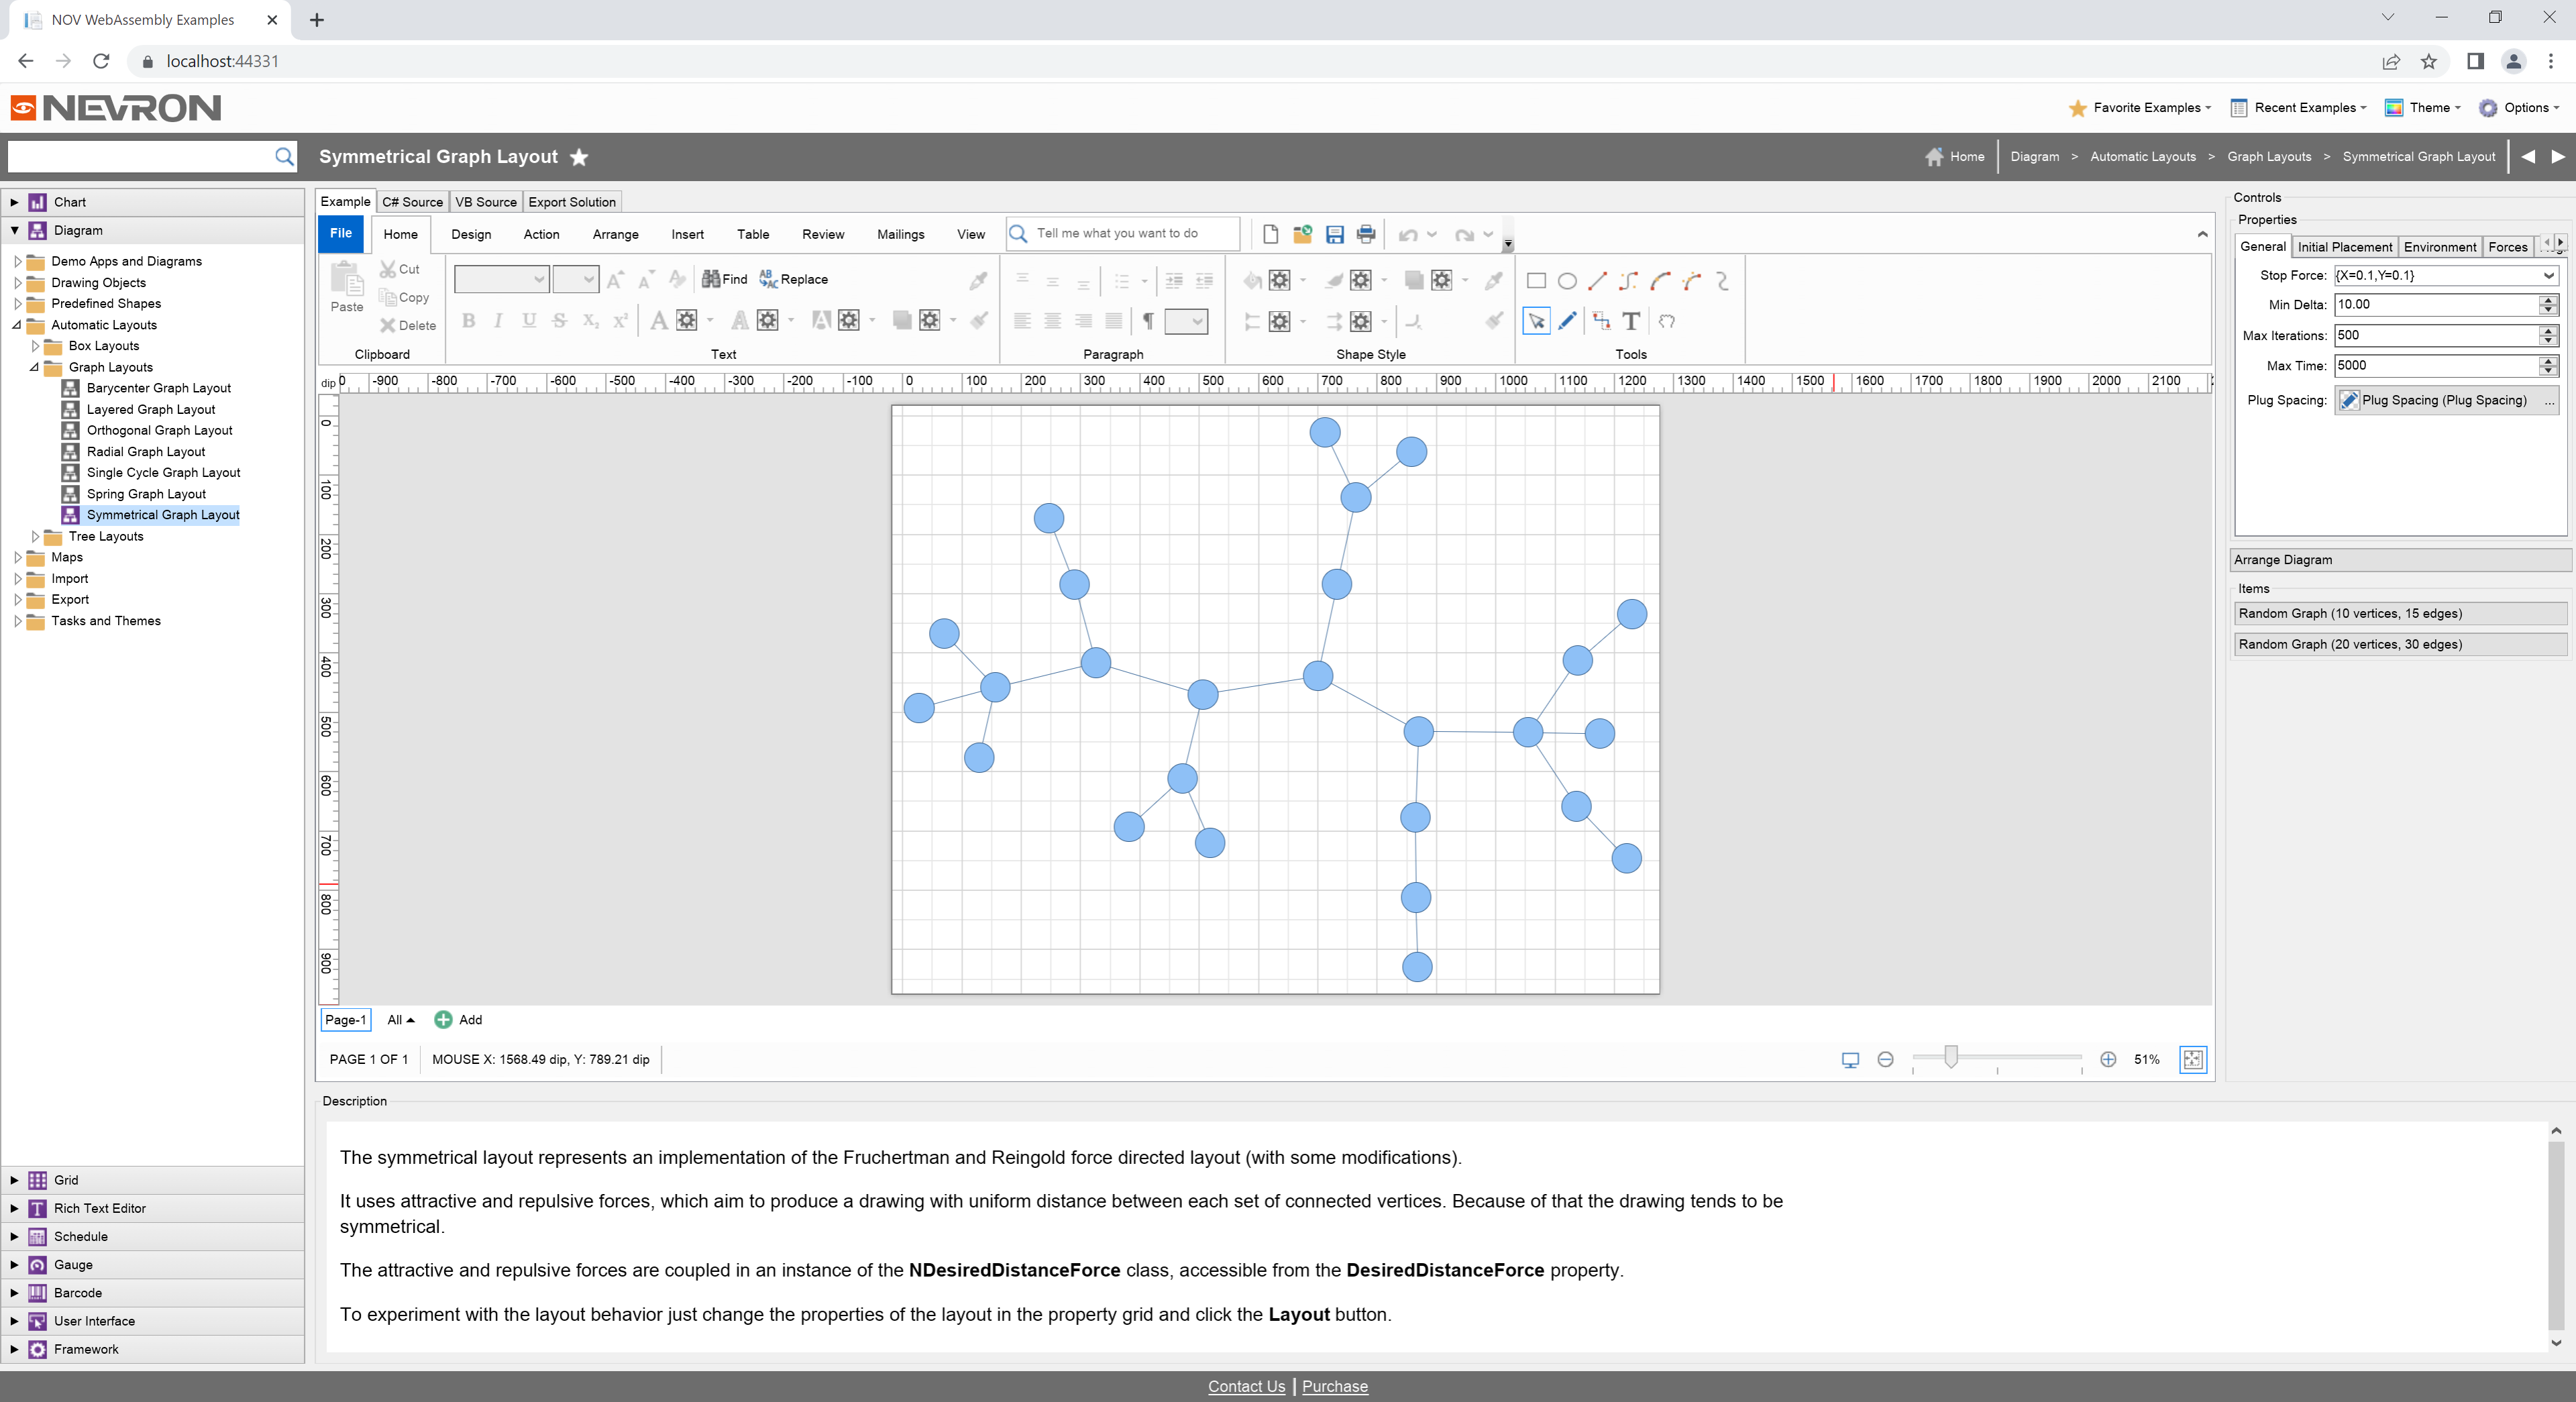Screen dimensions: 2576x1402
Task: Activate the Text tool
Action: click(1631, 321)
